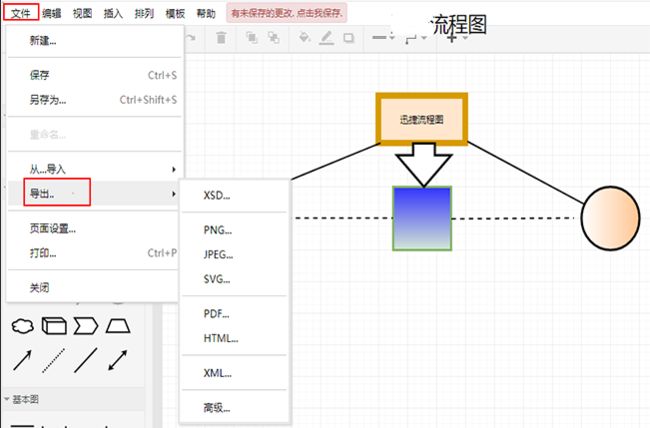Select the bidirectional arrow shape
Image resolution: width=650 pixels, height=428 pixels.
tap(118, 360)
